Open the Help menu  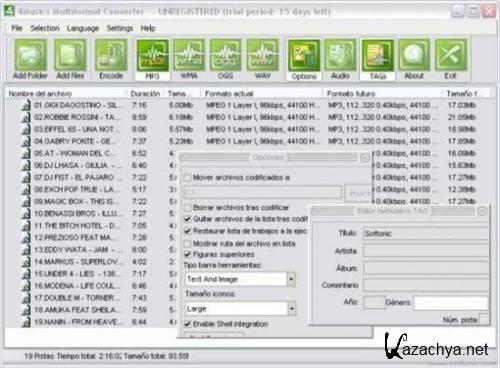[x=148, y=28]
